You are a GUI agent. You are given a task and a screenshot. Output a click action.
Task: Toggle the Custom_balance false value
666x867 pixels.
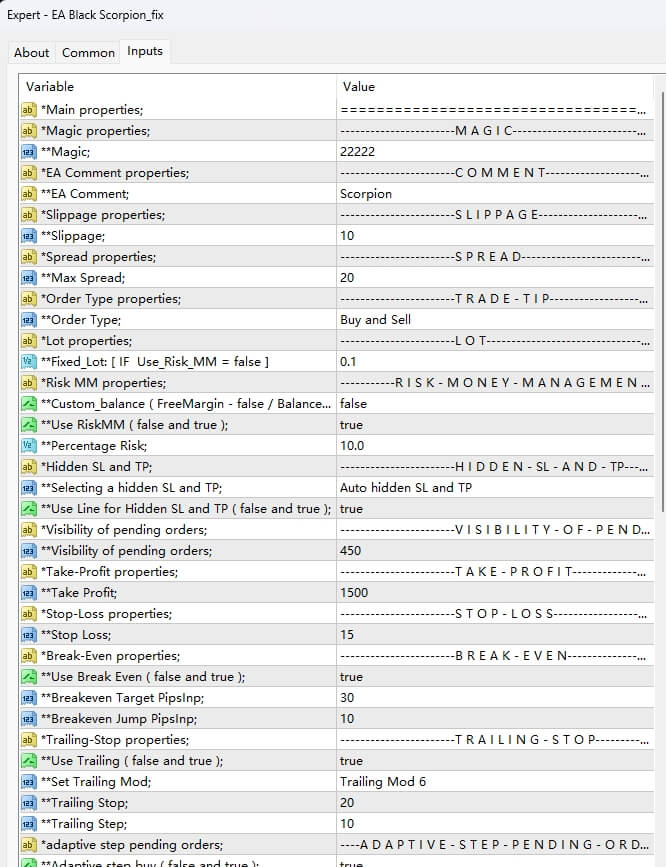(354, 404)
